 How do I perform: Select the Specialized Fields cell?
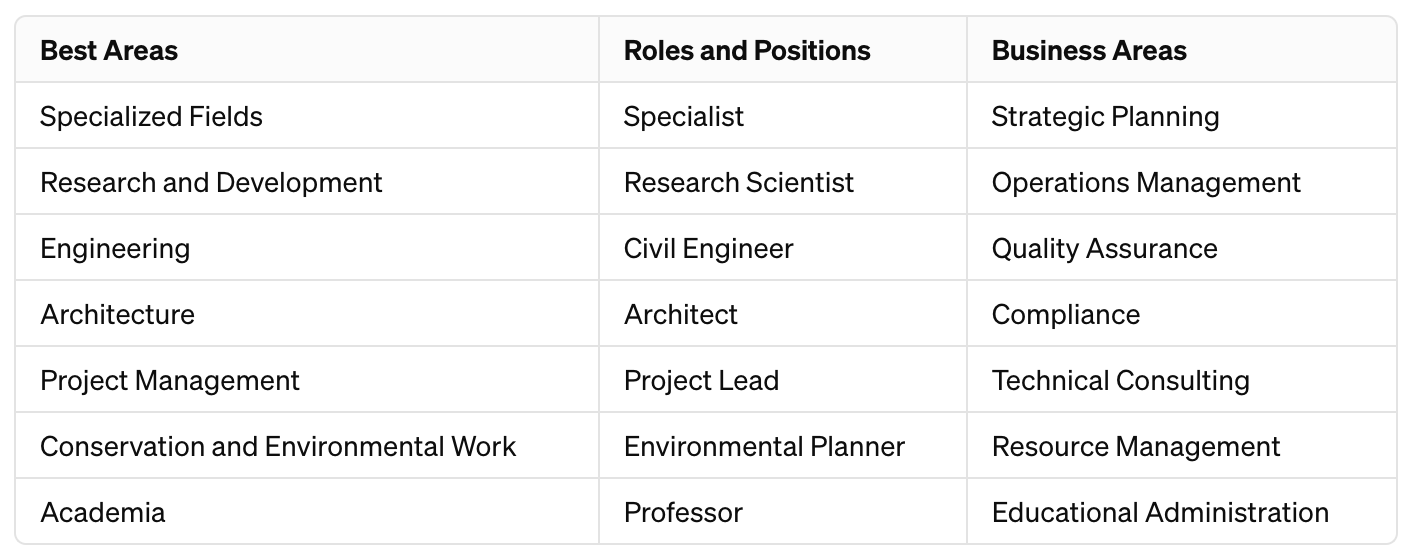coord(151,117)
